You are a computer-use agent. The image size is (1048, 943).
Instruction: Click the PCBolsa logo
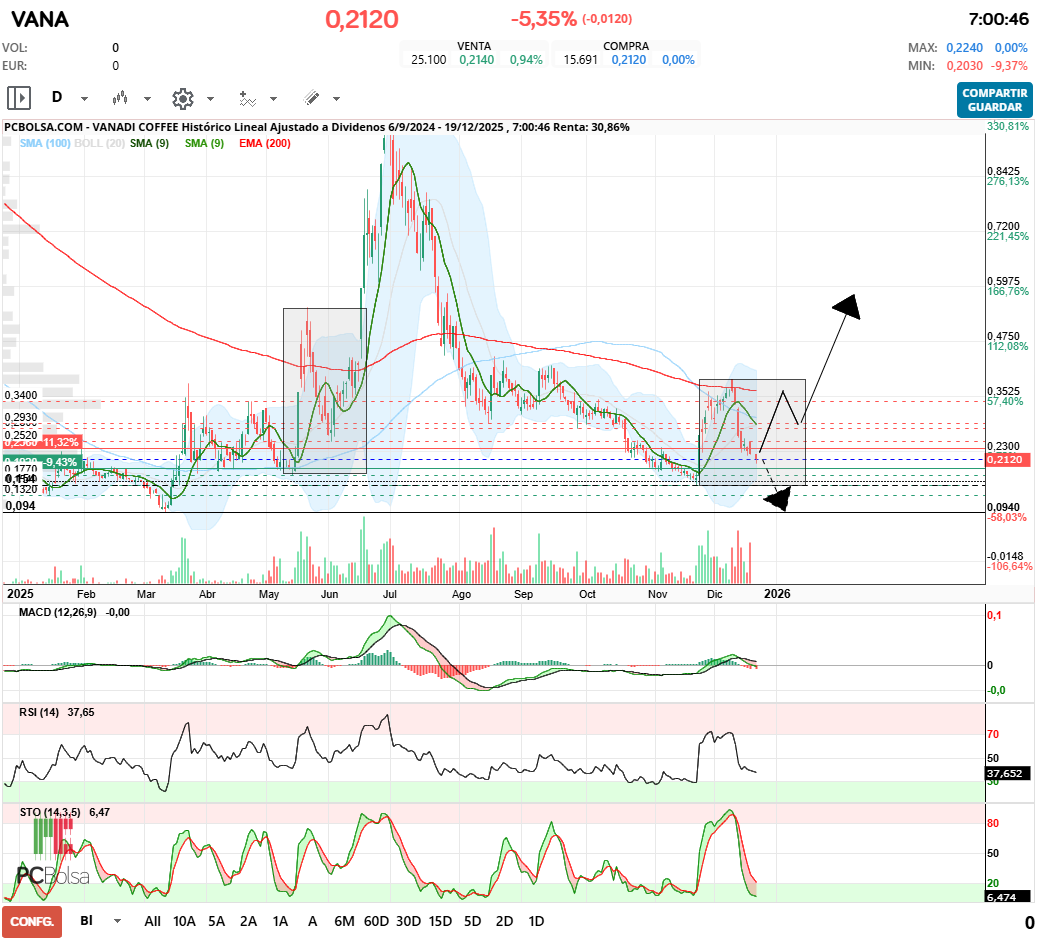tap(52, 875)
